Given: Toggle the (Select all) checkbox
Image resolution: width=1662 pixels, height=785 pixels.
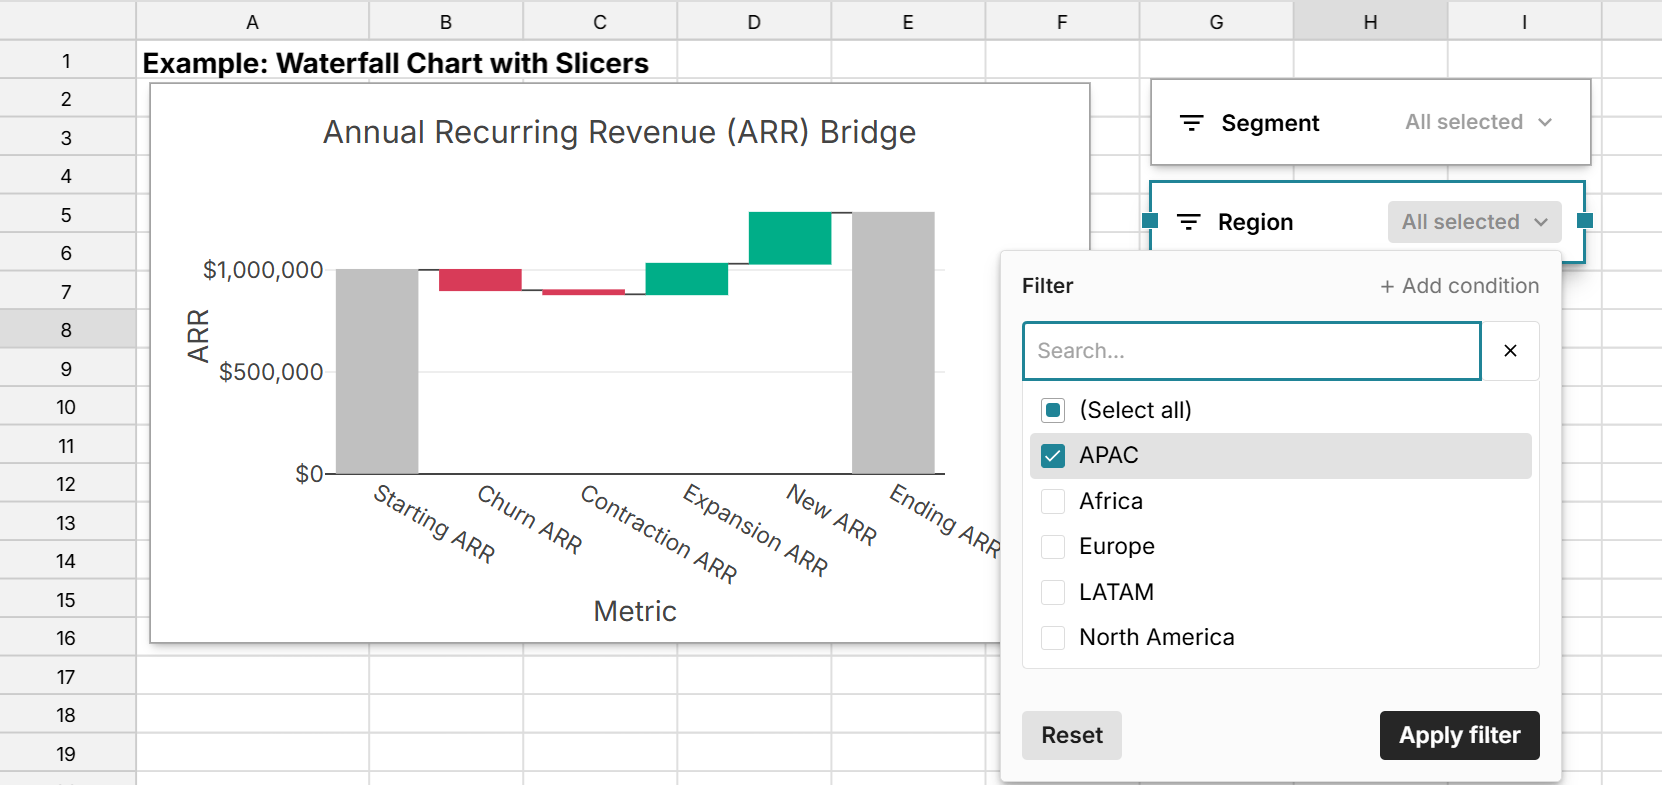Looking at the screenshot, I should point(1053,410).
